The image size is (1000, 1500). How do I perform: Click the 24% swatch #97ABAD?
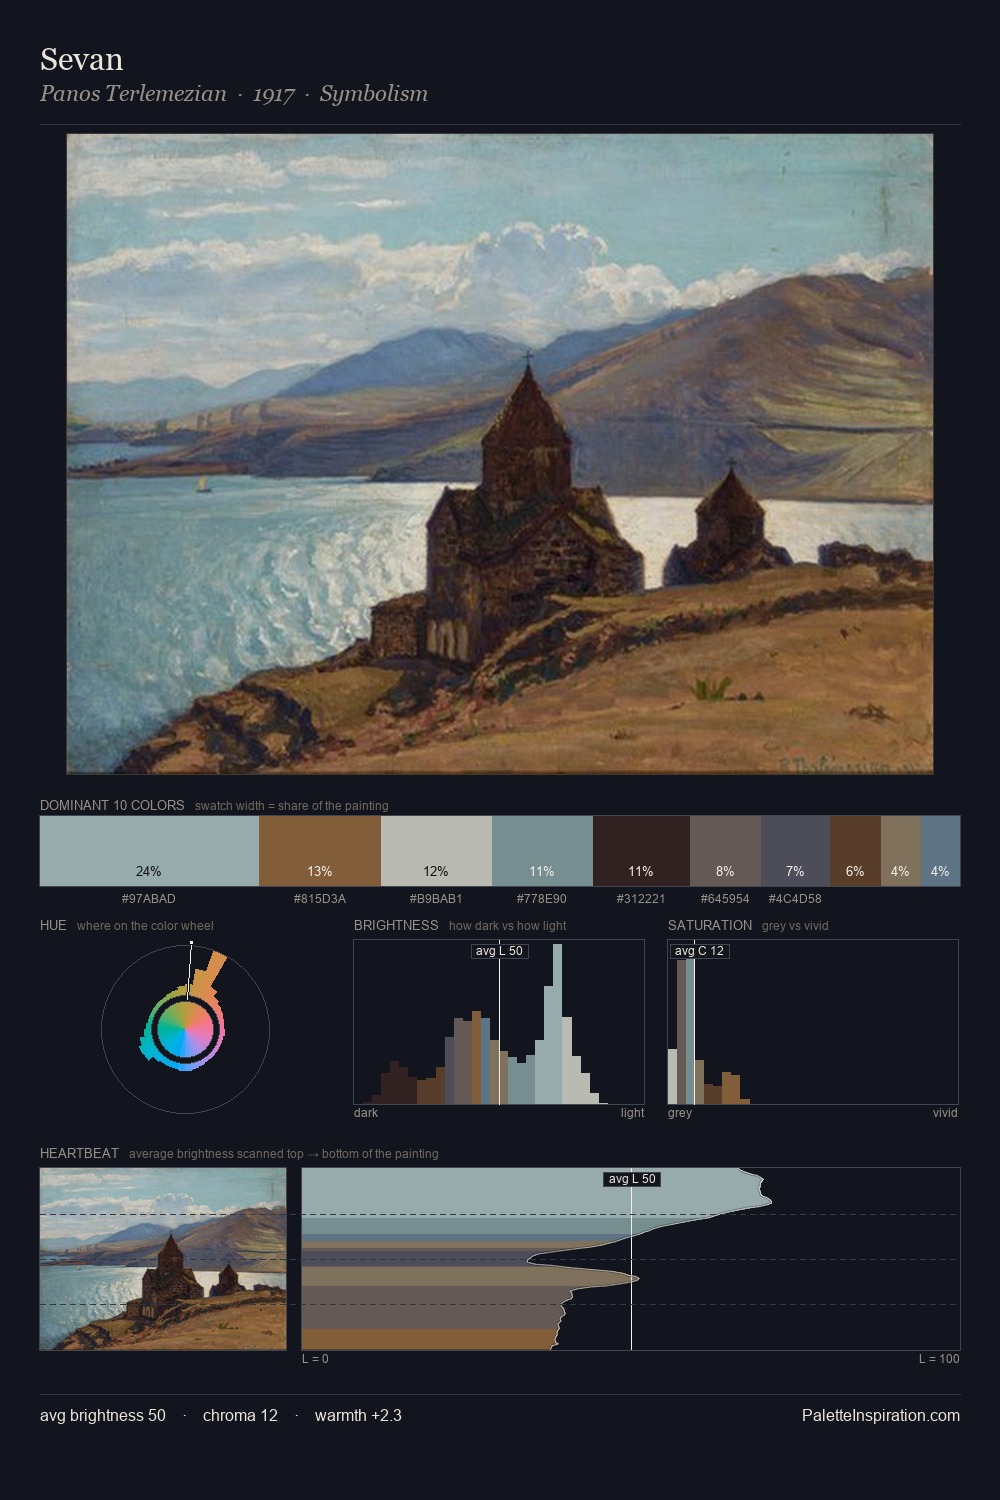click(x=149, y=851)
